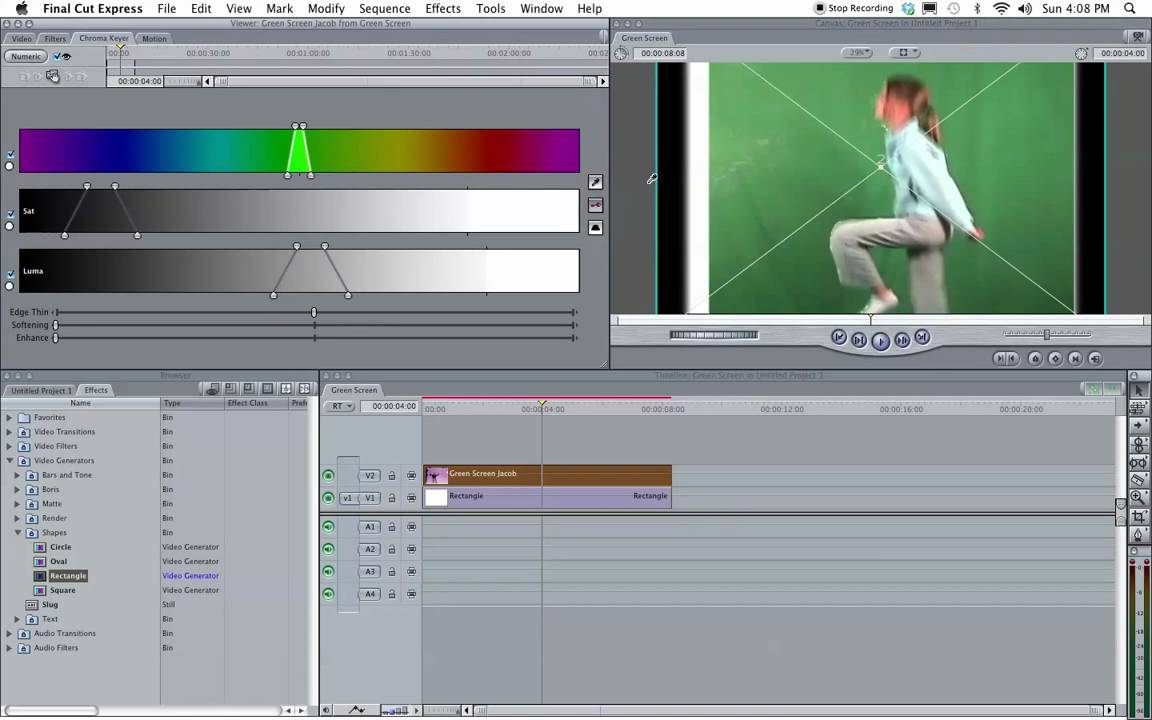1152x720 pixels.
Task: Select the Zoom magnifier tool
Action: [1138, 497]
